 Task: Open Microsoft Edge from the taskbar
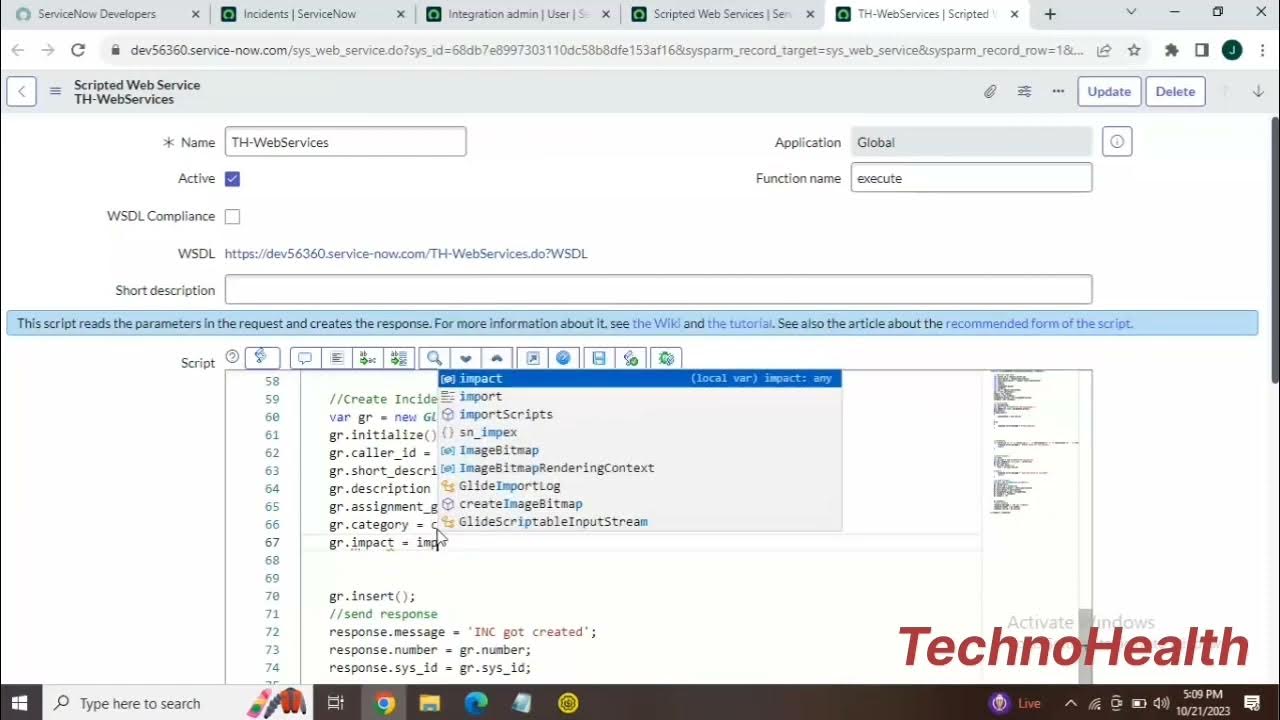click(476, 703)
